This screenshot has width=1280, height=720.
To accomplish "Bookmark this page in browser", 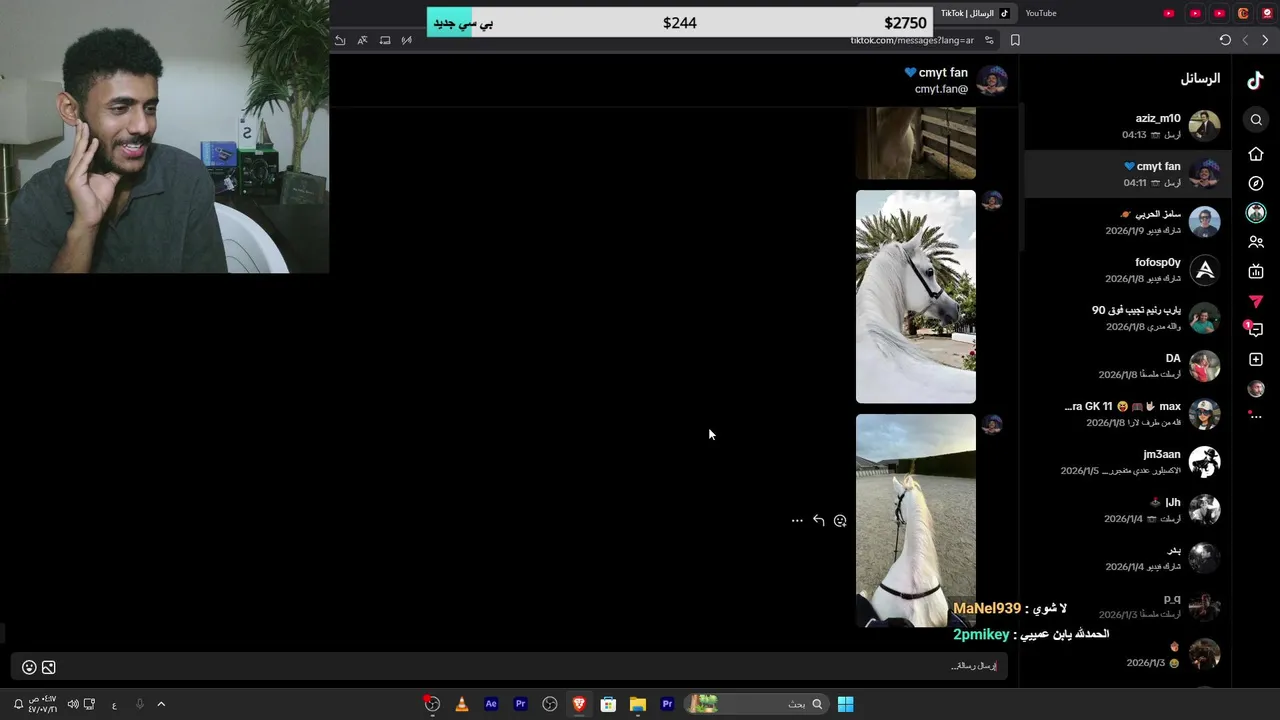I will click(1015, 40).
